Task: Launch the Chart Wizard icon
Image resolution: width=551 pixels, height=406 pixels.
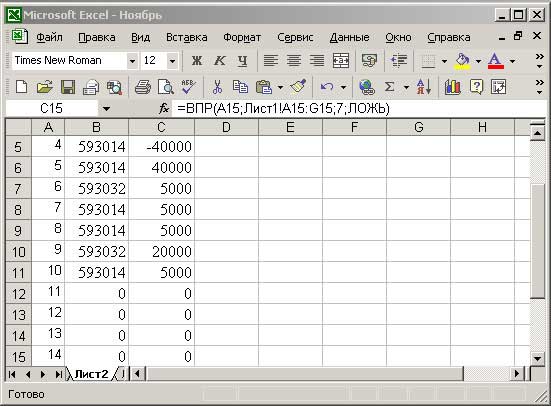Action: 453,87
